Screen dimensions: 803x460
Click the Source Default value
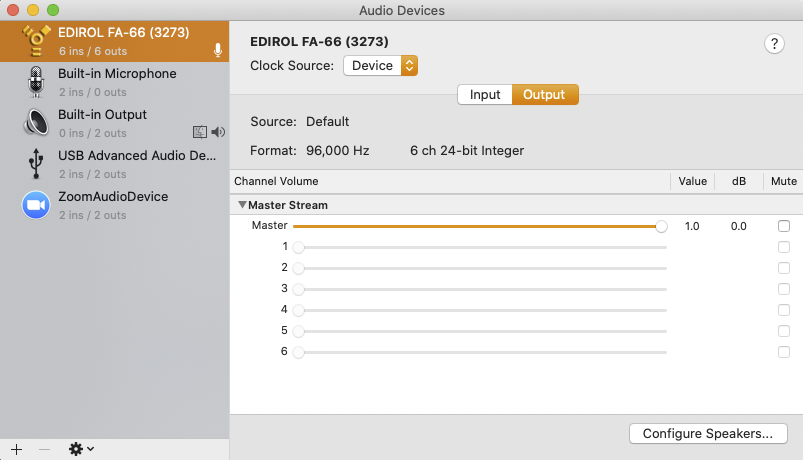tap(327, 121)
